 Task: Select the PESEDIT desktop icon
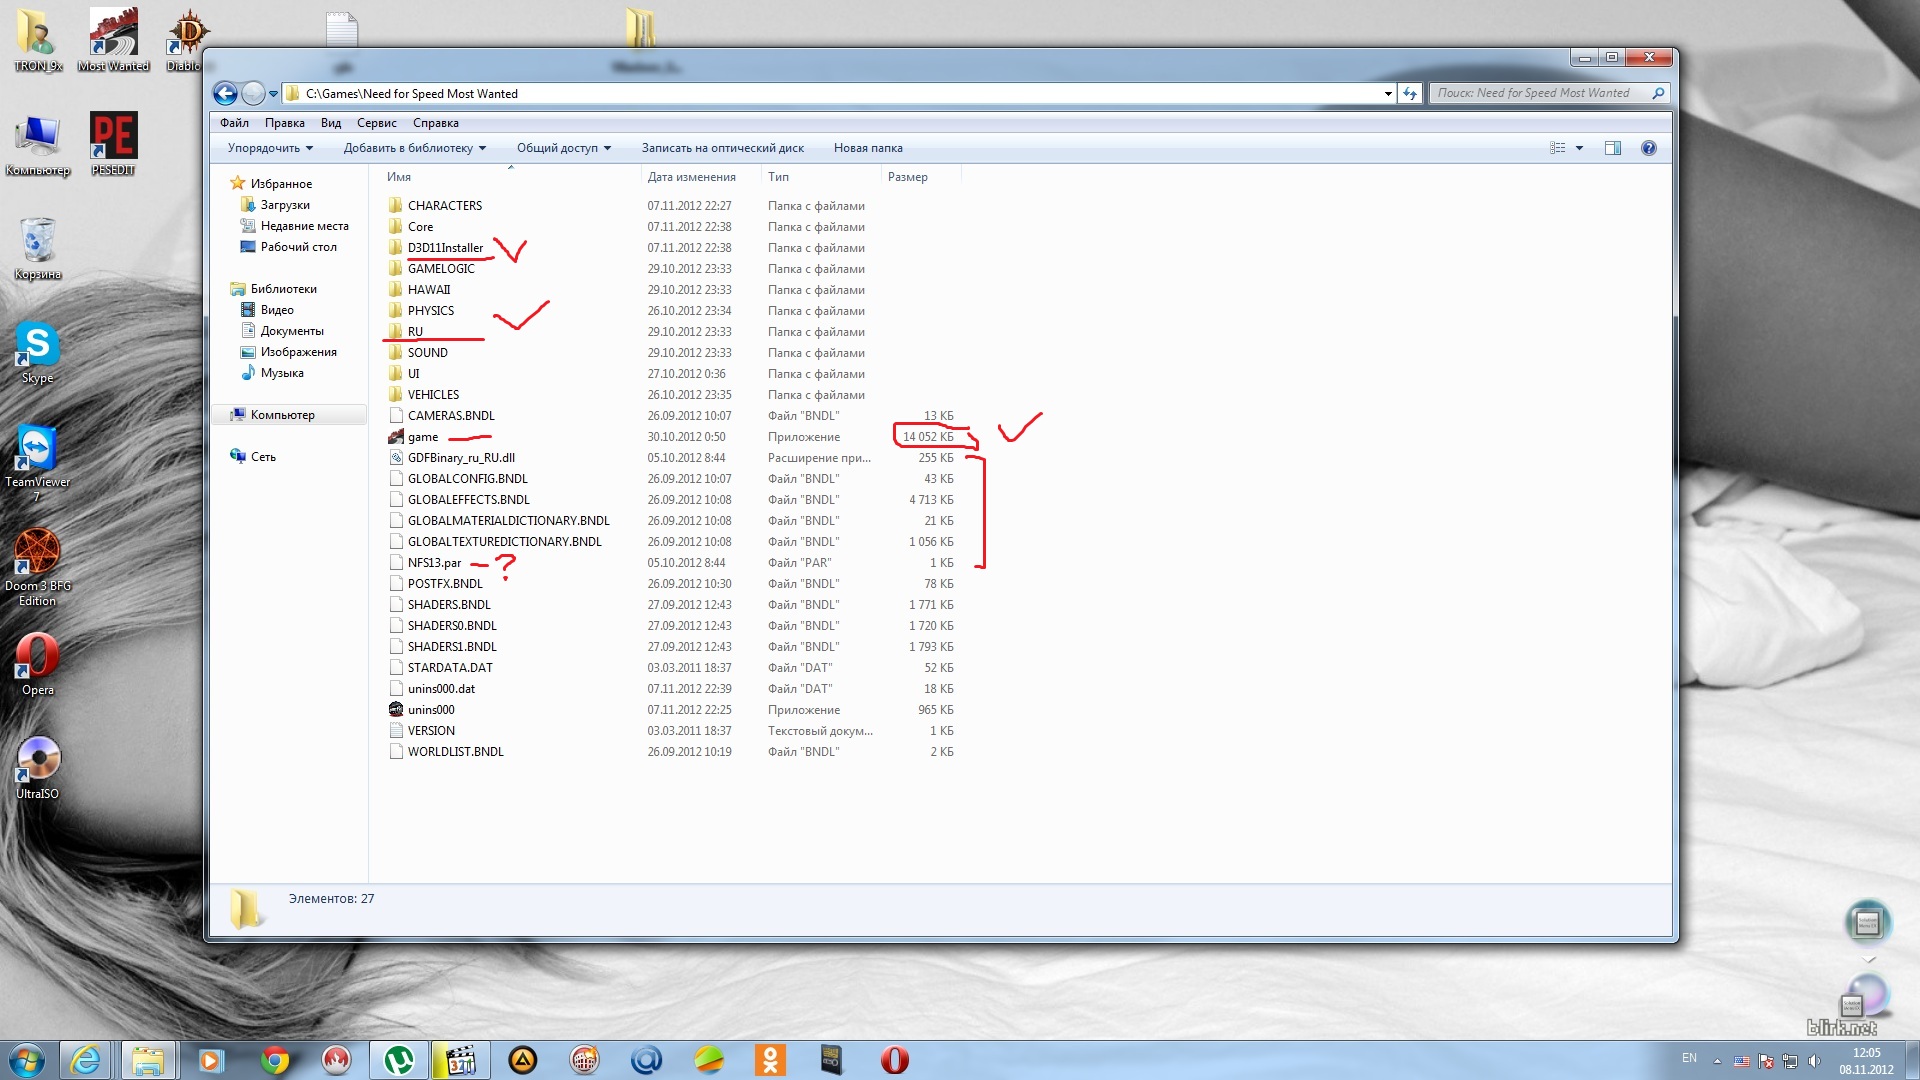pos(113,144)
